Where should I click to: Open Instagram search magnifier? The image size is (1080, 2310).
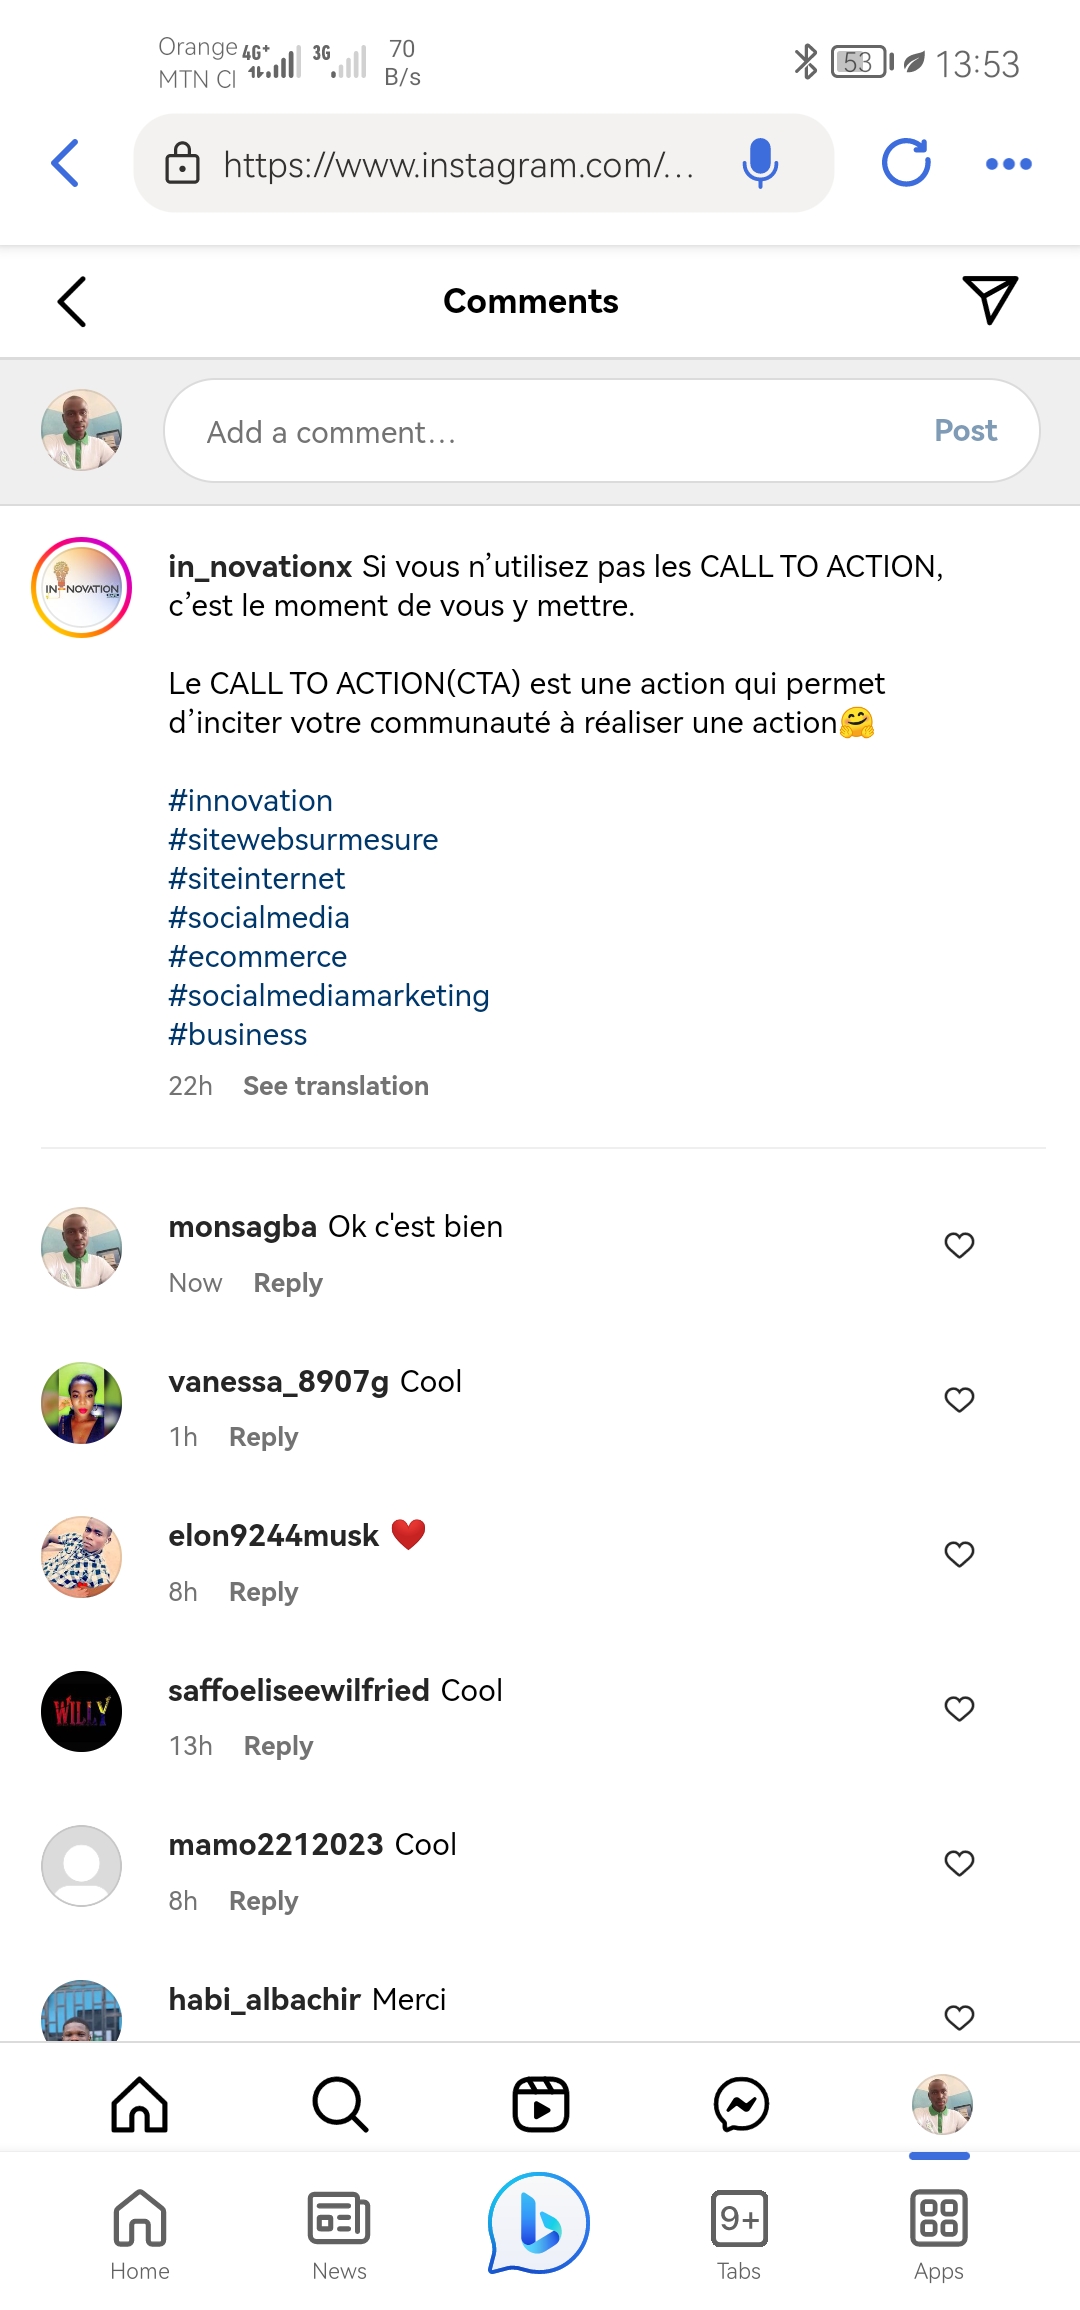pyautogui.click(x=340, y=2104)
